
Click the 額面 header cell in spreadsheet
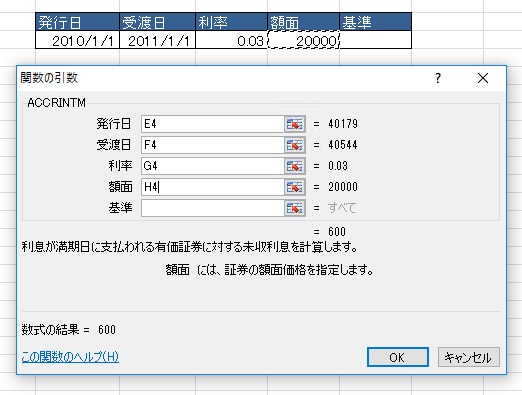click(x=303, y=22)
